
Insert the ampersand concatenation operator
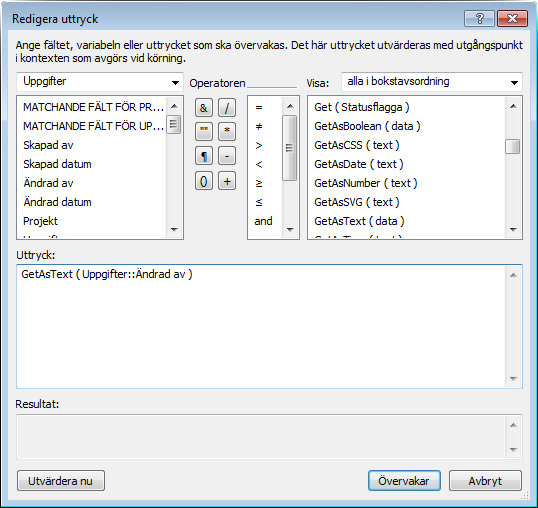click(x=204, y=108)
